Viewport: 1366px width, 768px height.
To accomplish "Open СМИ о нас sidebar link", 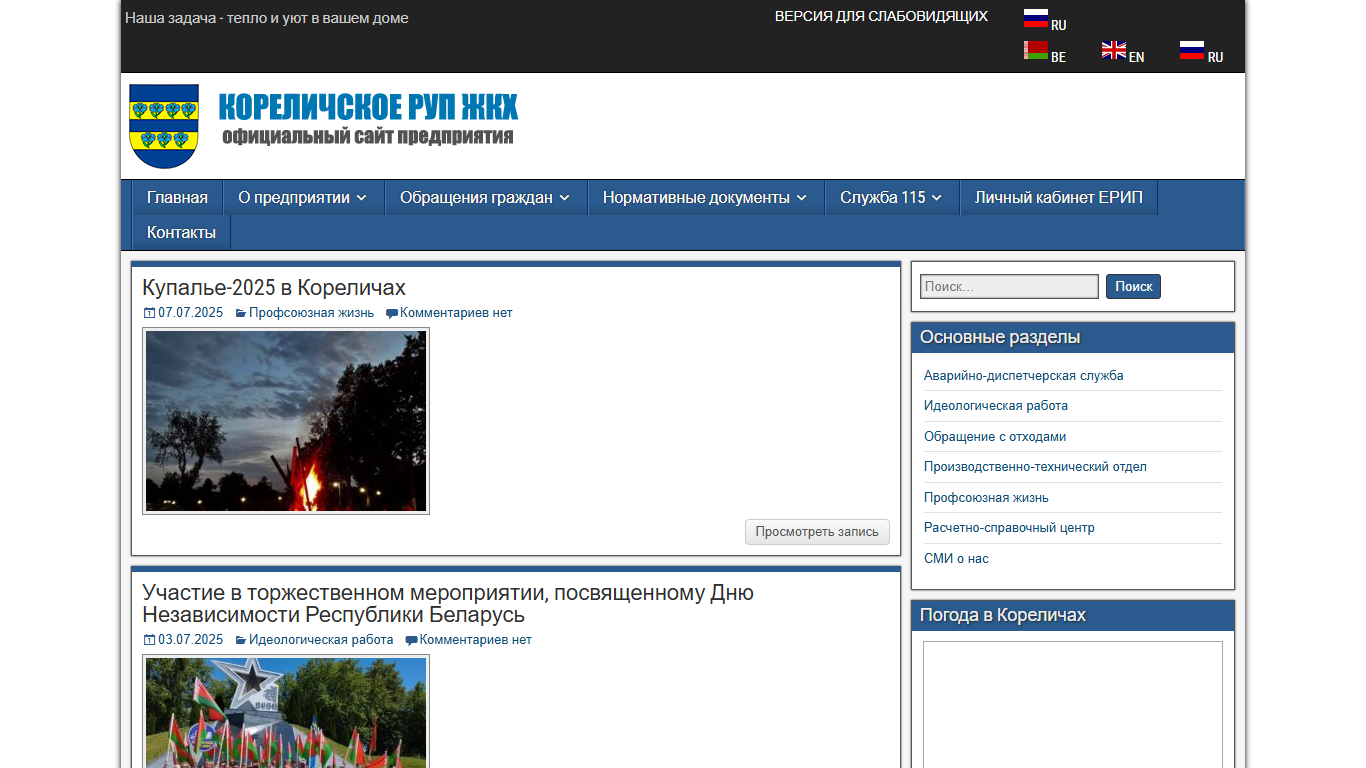I will pos(956,559).
